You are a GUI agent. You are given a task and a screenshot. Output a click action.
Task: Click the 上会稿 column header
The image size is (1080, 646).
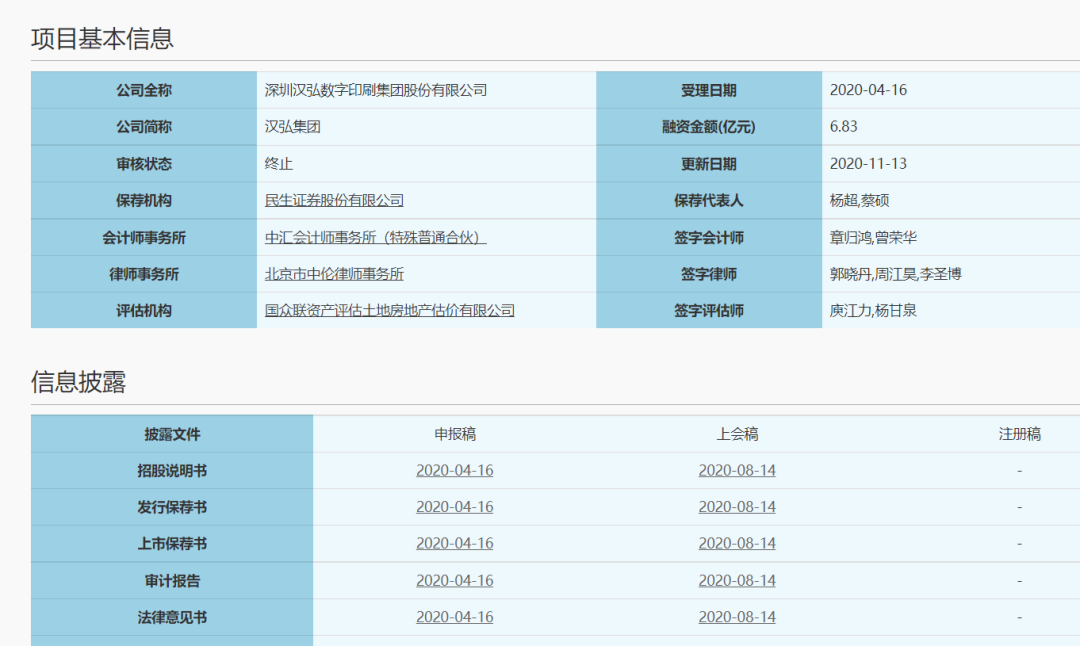point(737,434)
